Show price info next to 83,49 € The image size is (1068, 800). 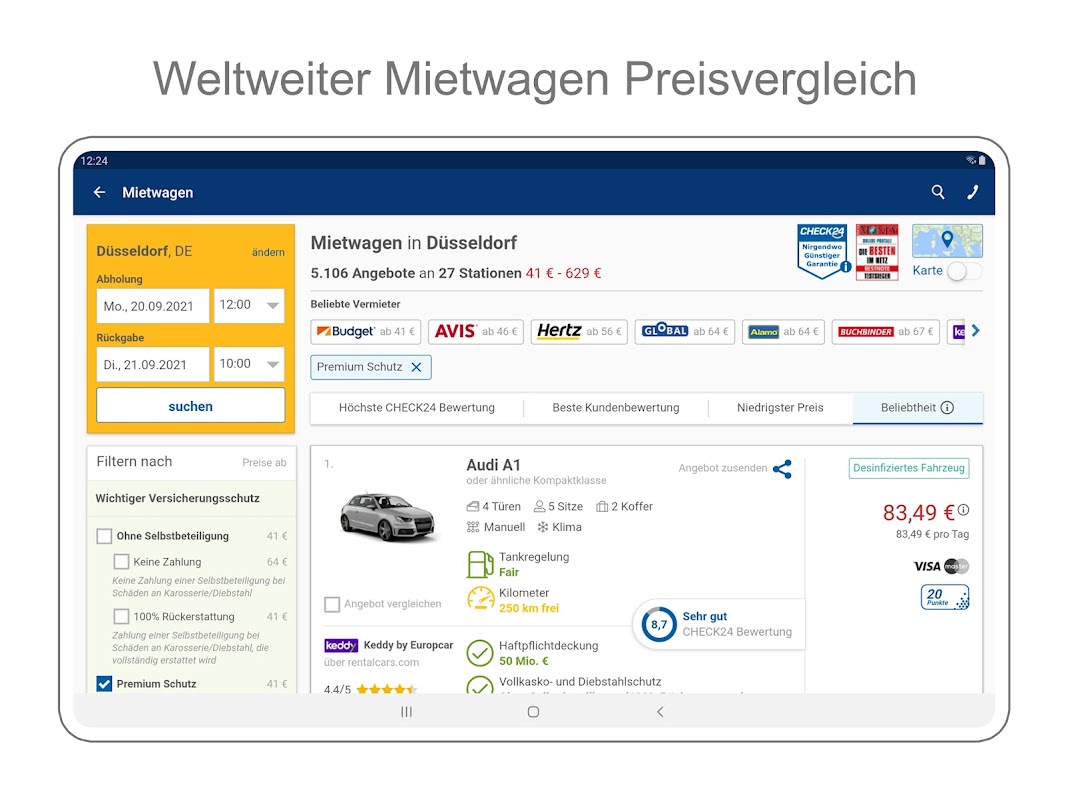tap(964, 509)
